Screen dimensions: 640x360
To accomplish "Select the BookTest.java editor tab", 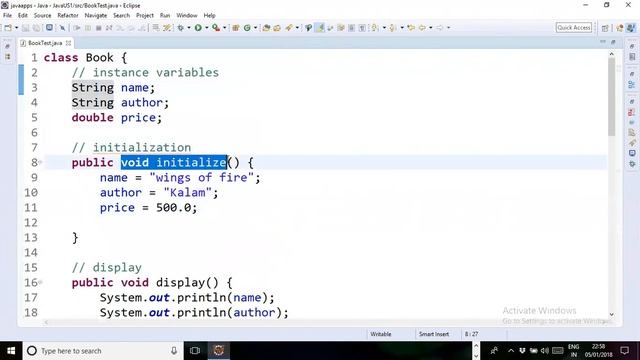I will [45, 43].
